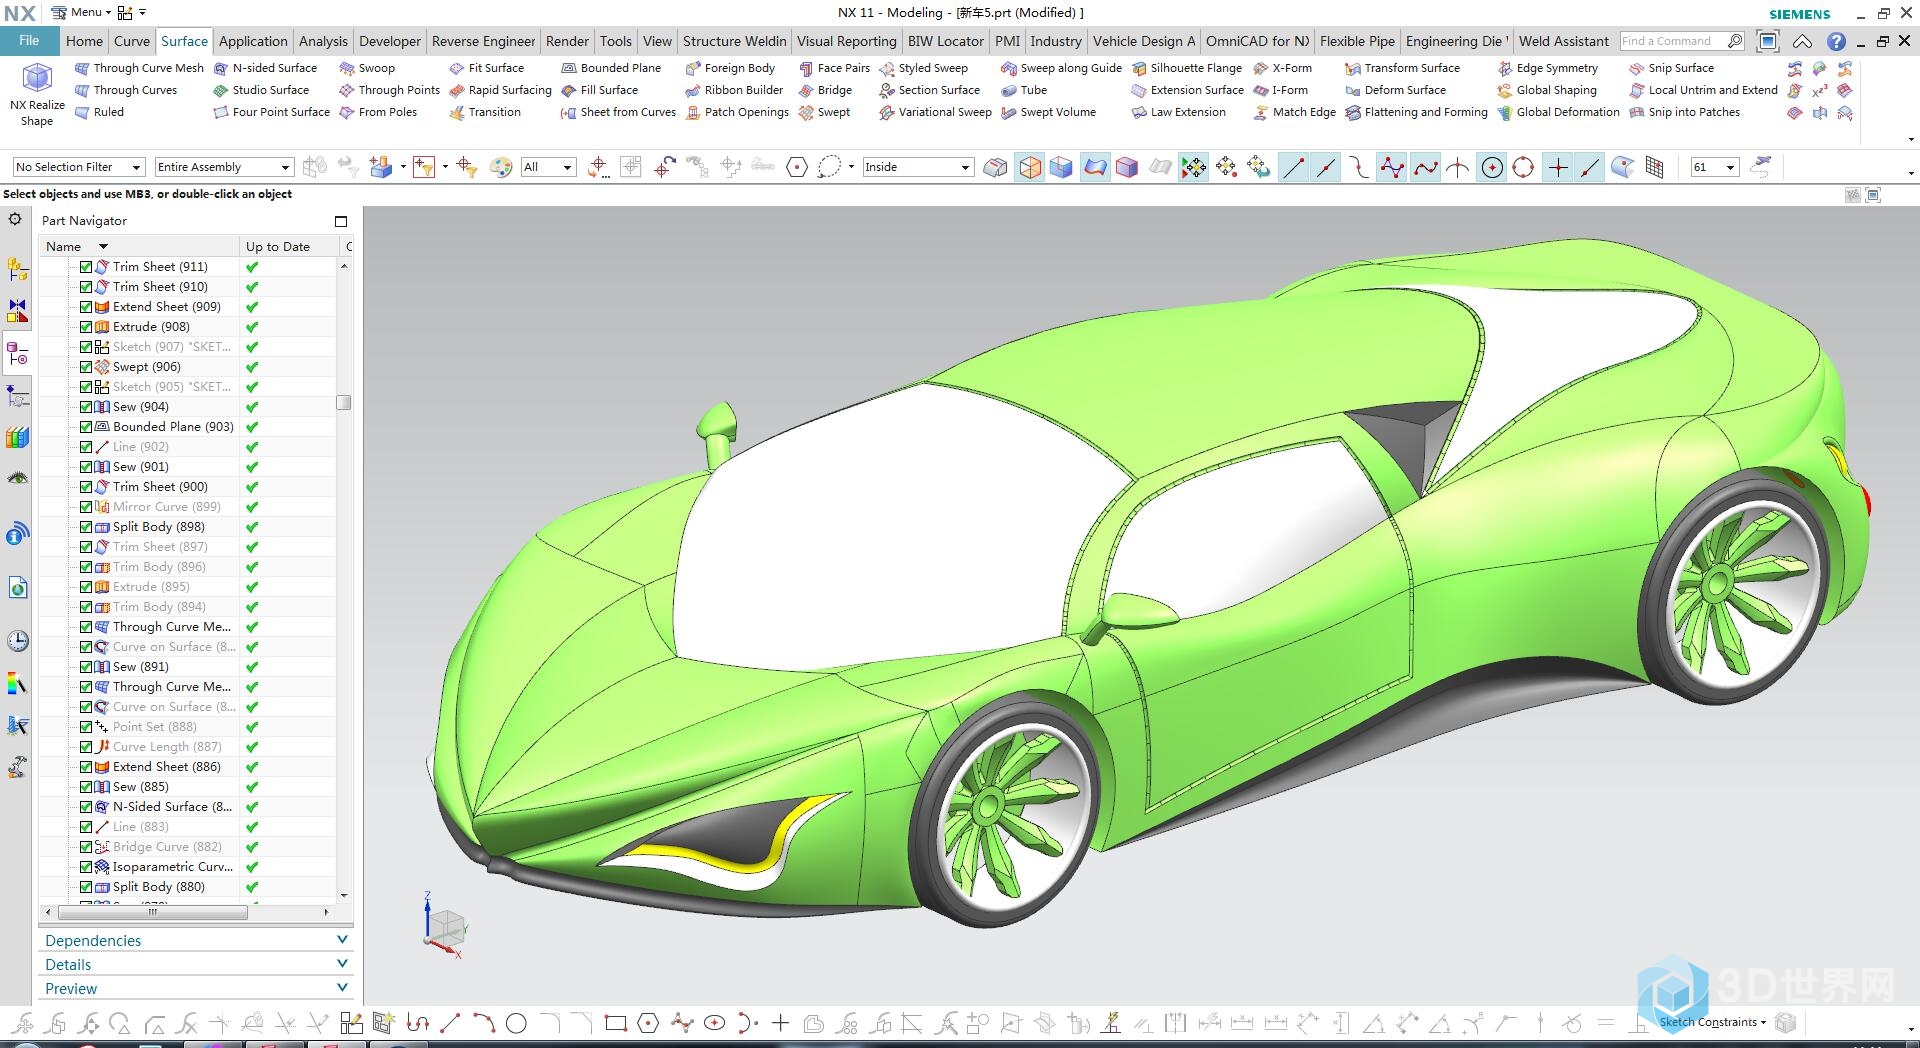Open the NX Realize Shape tool
Image resolution: width=1920 pixels, height=1048 pixels.
37,94
